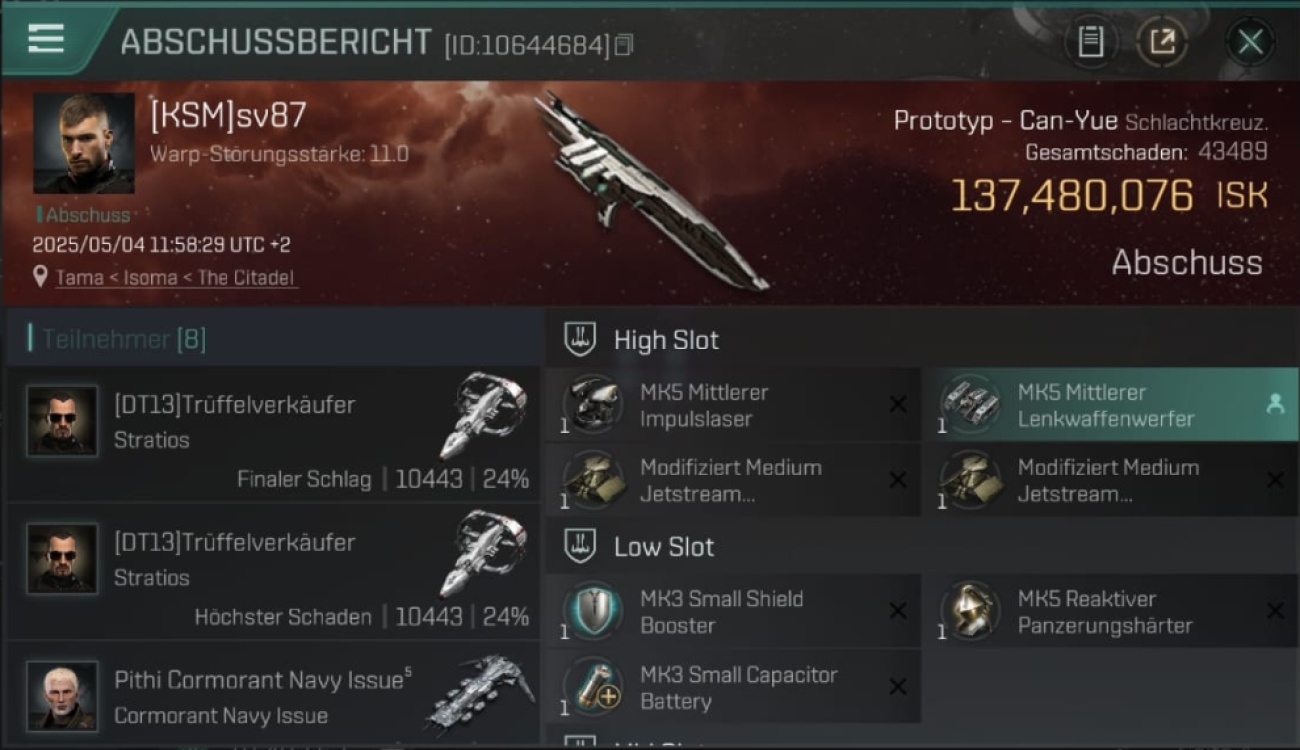Click the MK5 Reaktiver Panzerungshärter icon
Screen dimensions: 1300x750
pos(970,611)
